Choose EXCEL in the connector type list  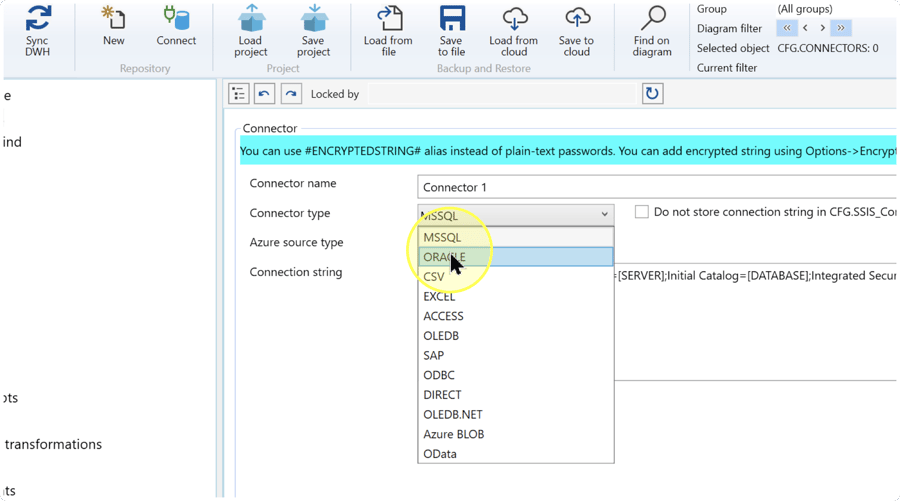515,296
